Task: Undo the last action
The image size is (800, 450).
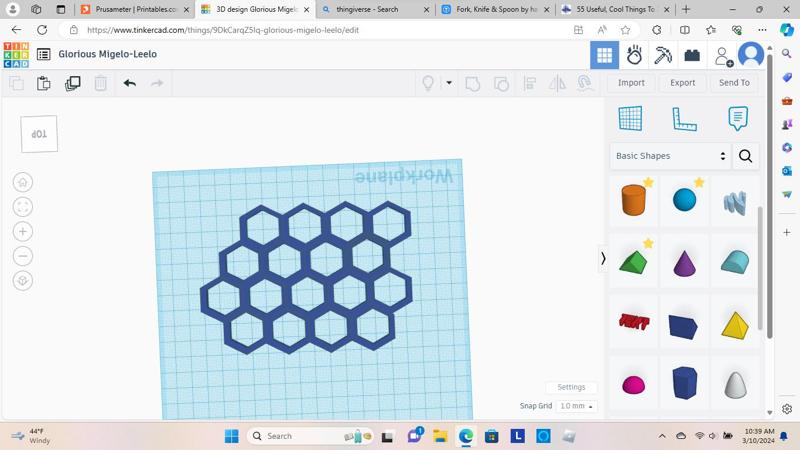Action: 130,83
